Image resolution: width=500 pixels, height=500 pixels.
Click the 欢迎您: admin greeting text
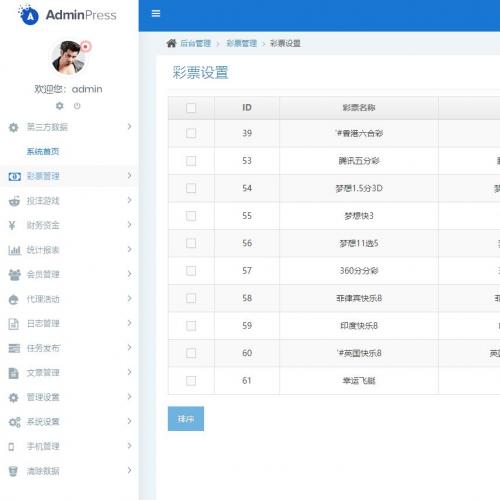[68, 89]
